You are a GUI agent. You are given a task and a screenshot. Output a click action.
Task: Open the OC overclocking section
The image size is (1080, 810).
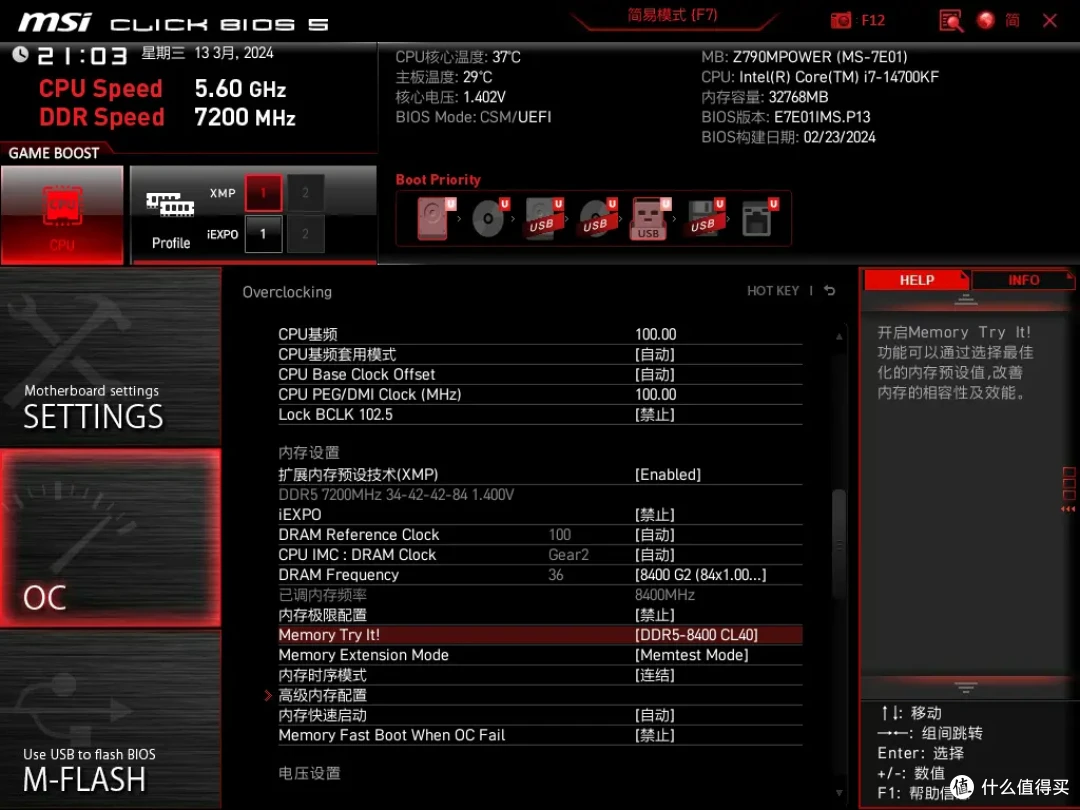[x=110, y=538]
